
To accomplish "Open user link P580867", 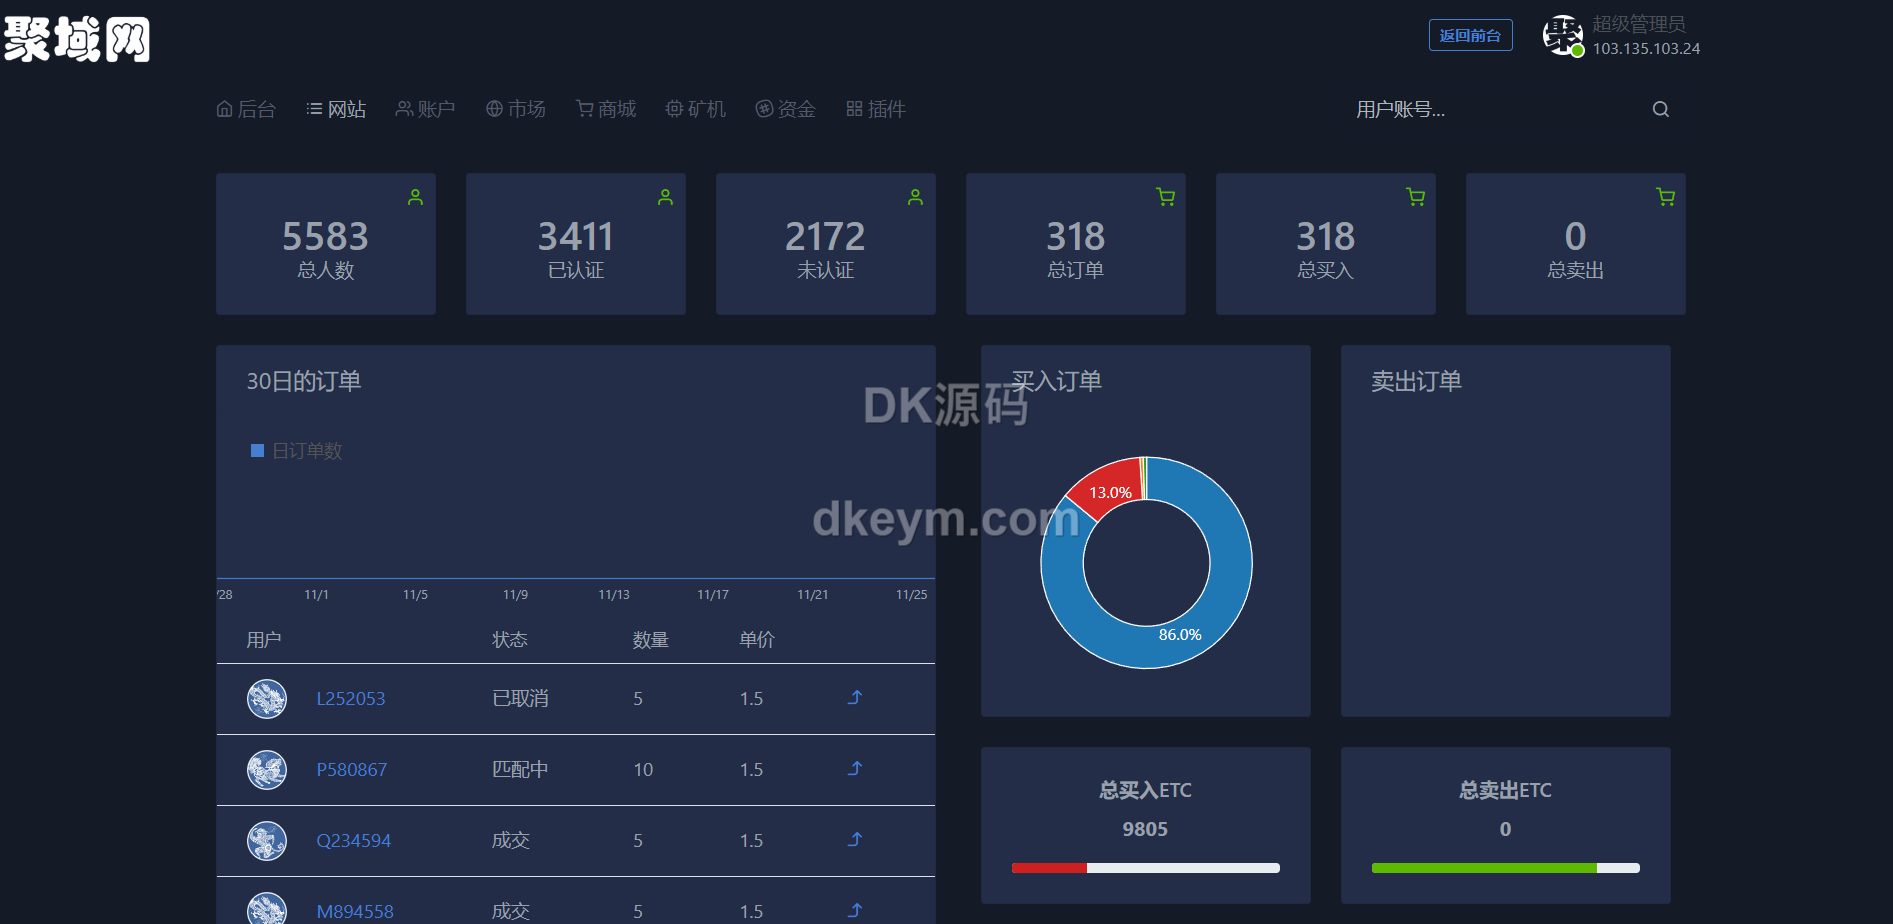I will 351,770.
